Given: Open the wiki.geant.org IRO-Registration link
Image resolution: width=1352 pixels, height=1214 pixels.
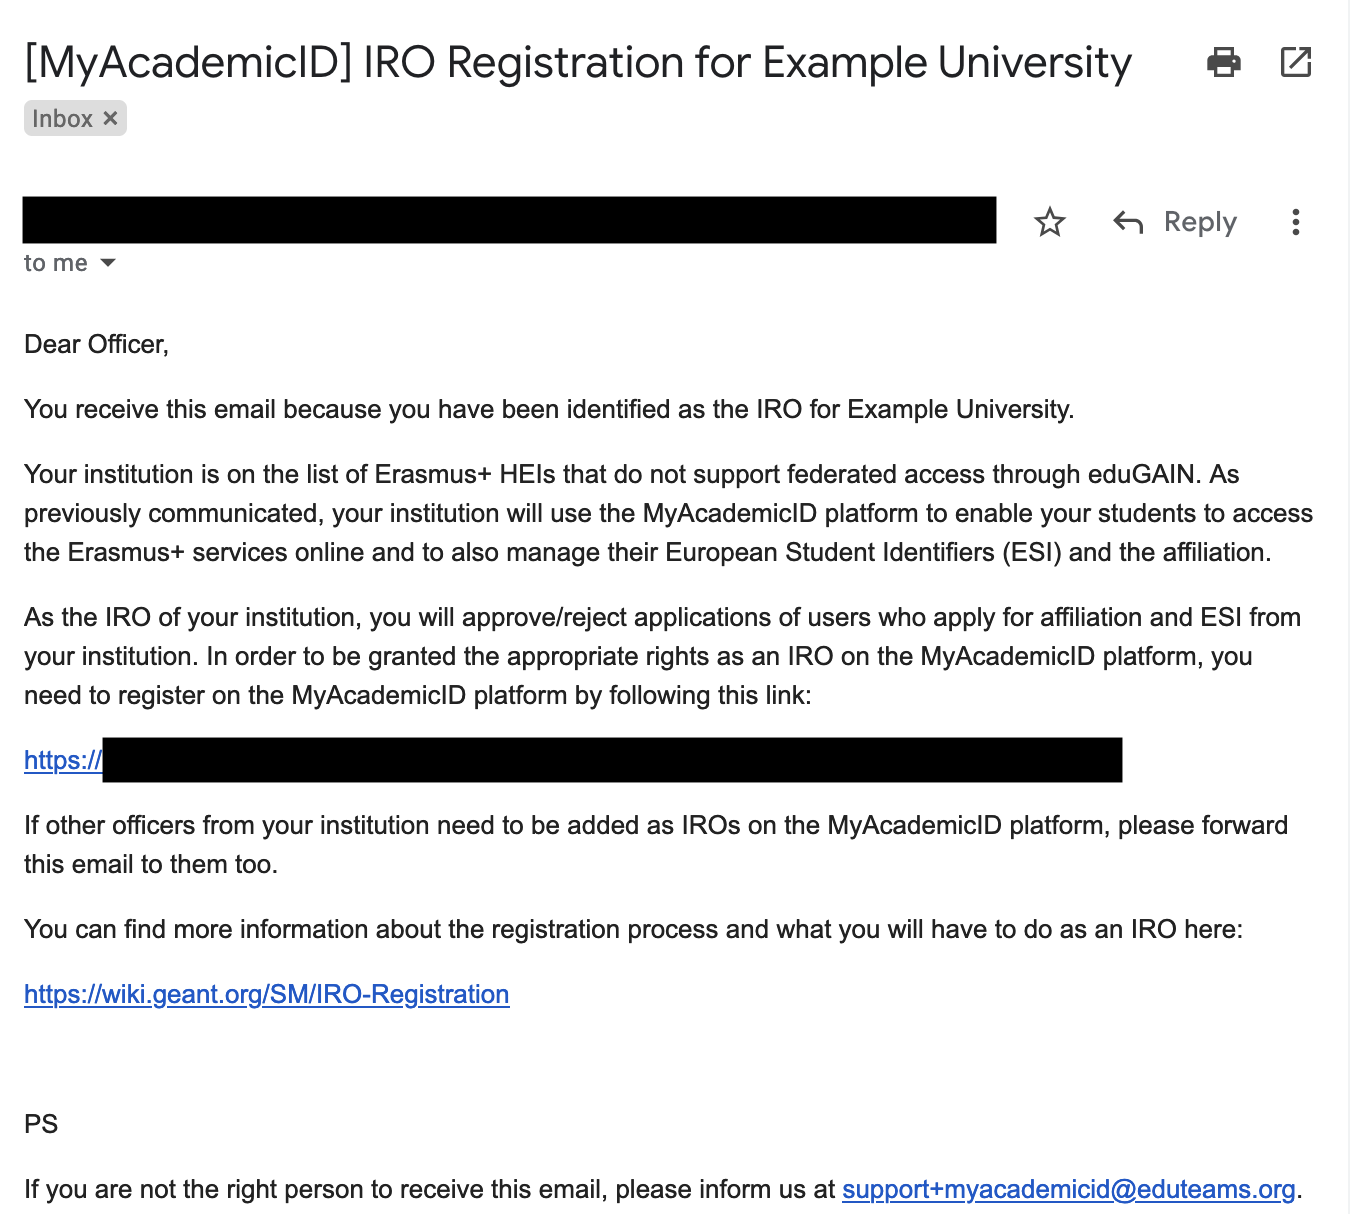Looking at the screenshot, I should pos(266,994).
